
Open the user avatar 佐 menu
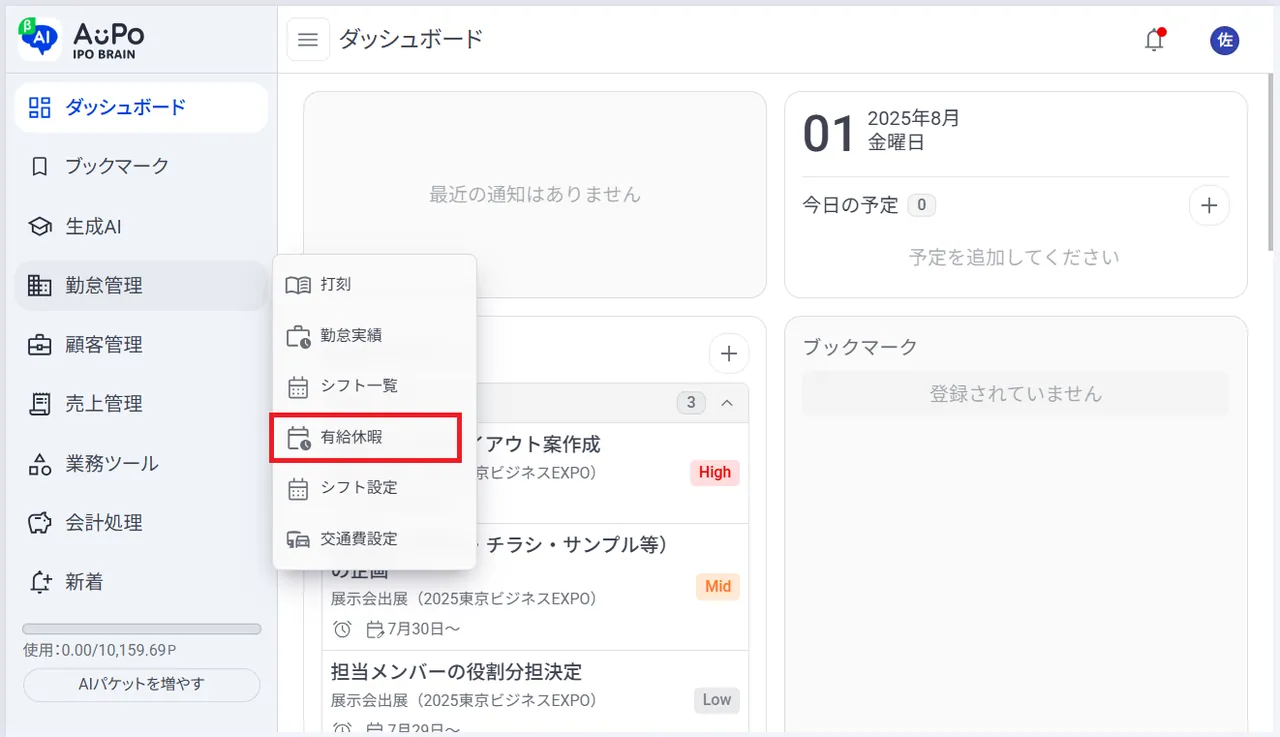pyautogui.click(x=1224, y=40)
